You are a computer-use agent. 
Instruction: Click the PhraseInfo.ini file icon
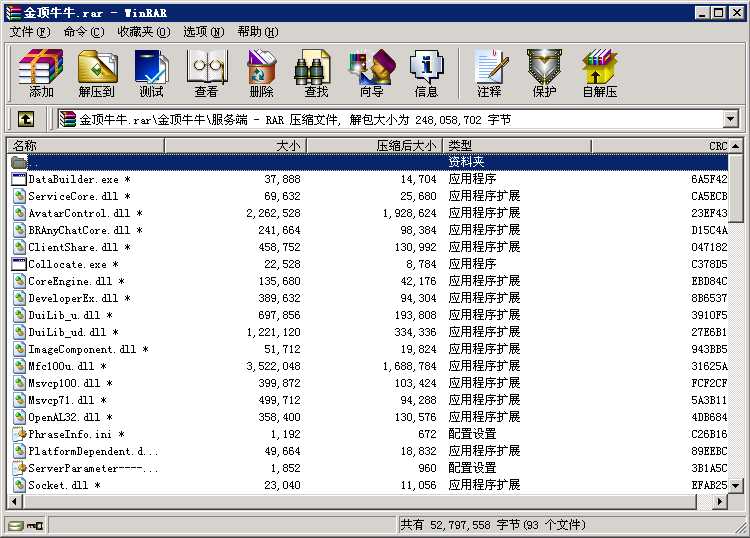click(x=20, y=434)
